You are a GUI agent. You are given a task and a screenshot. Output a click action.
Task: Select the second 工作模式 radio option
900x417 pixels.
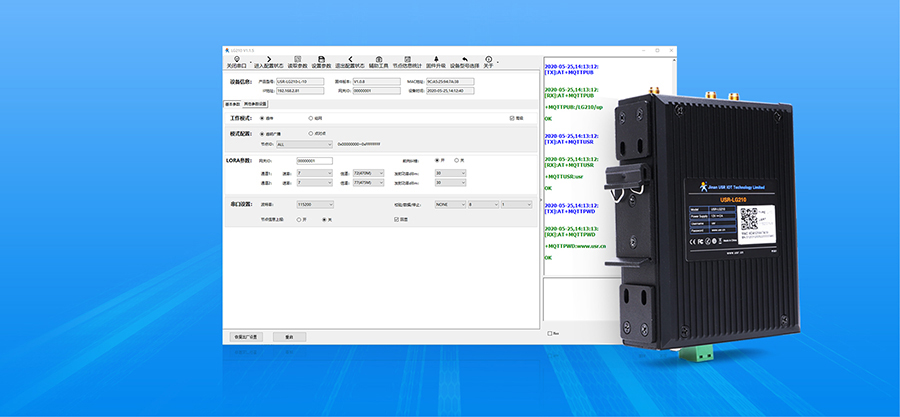coord(311,118)
